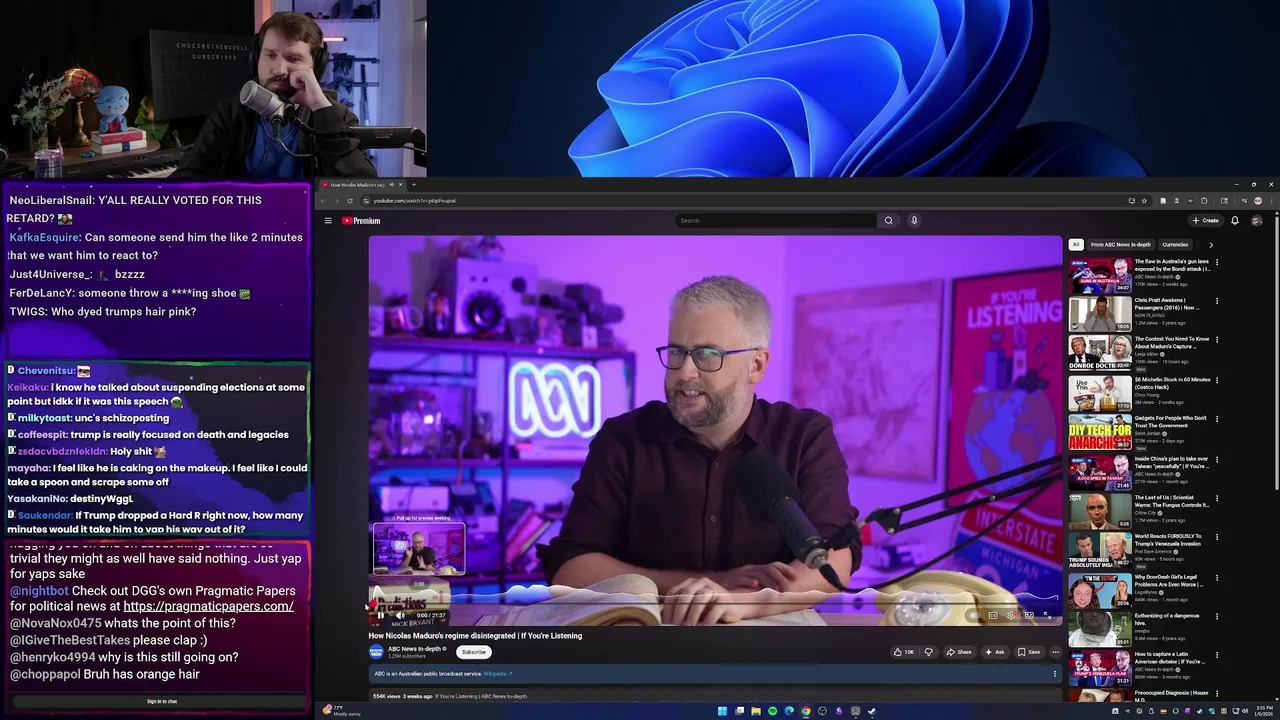Viewport: 1280px width, 720px height.
Task: Click the video title How Nicolas Maduro's regime
Action: (x=475, y=636)
